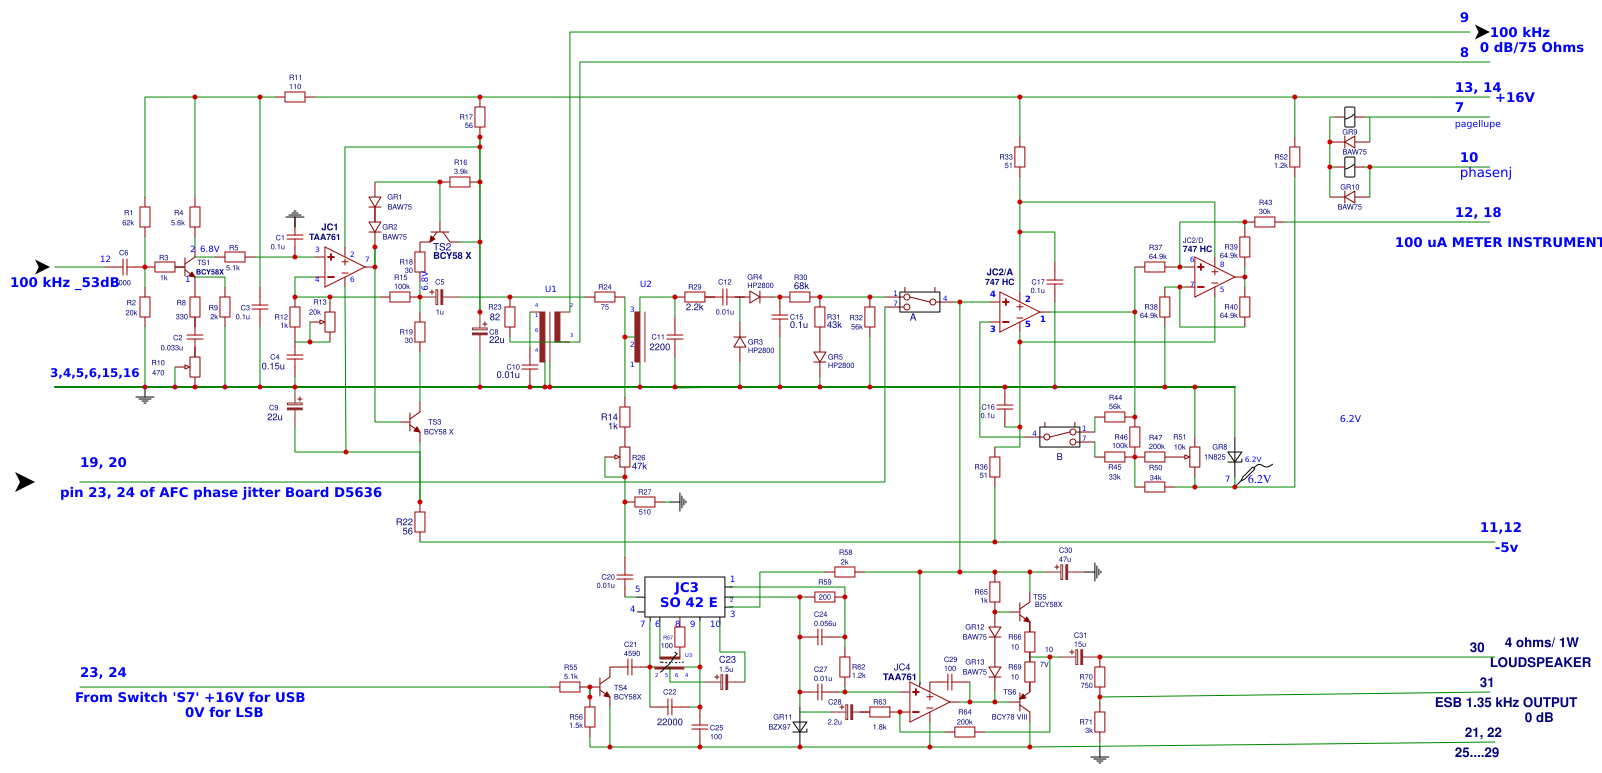Click the '19, 20' pin label

[x=103, y=462]
